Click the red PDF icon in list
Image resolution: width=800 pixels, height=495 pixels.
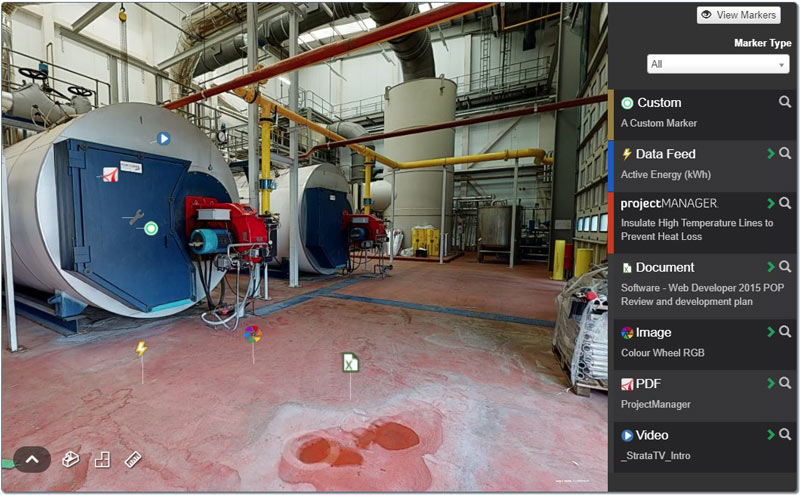627,384
